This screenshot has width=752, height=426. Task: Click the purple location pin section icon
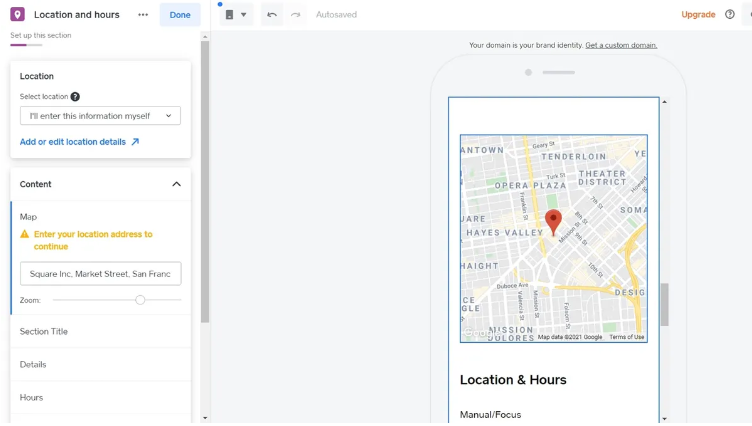coord(17,14)
